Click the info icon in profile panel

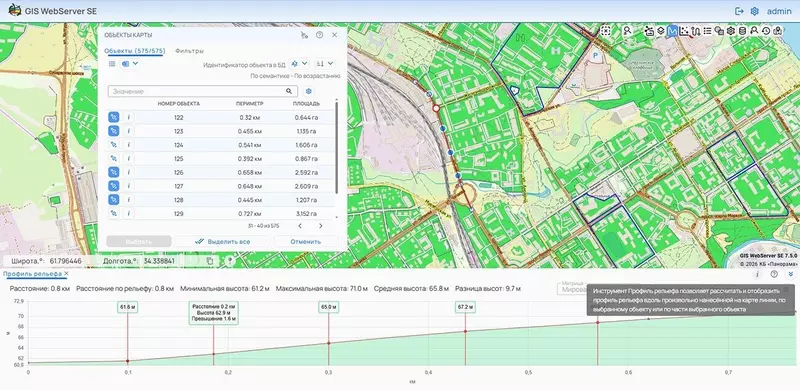[x=758, y=275]
